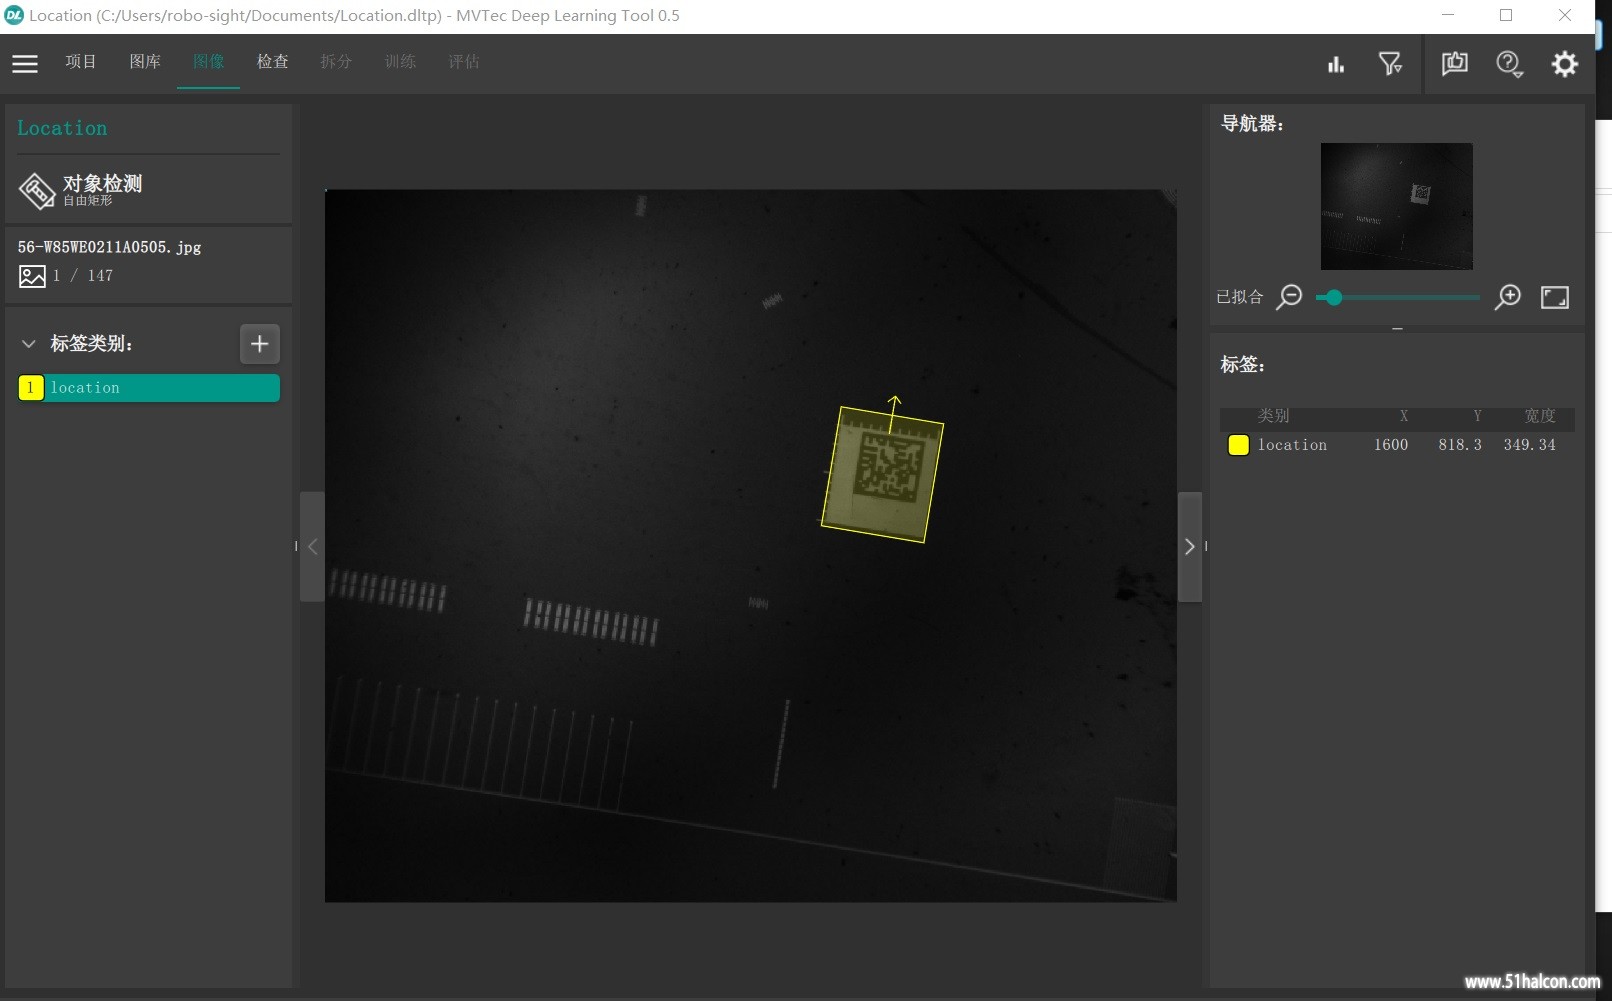Image resolution: width=1612 pixels, height=1001 pixels.
Task: Click the width value 349.34
Action: (1529, 445)
